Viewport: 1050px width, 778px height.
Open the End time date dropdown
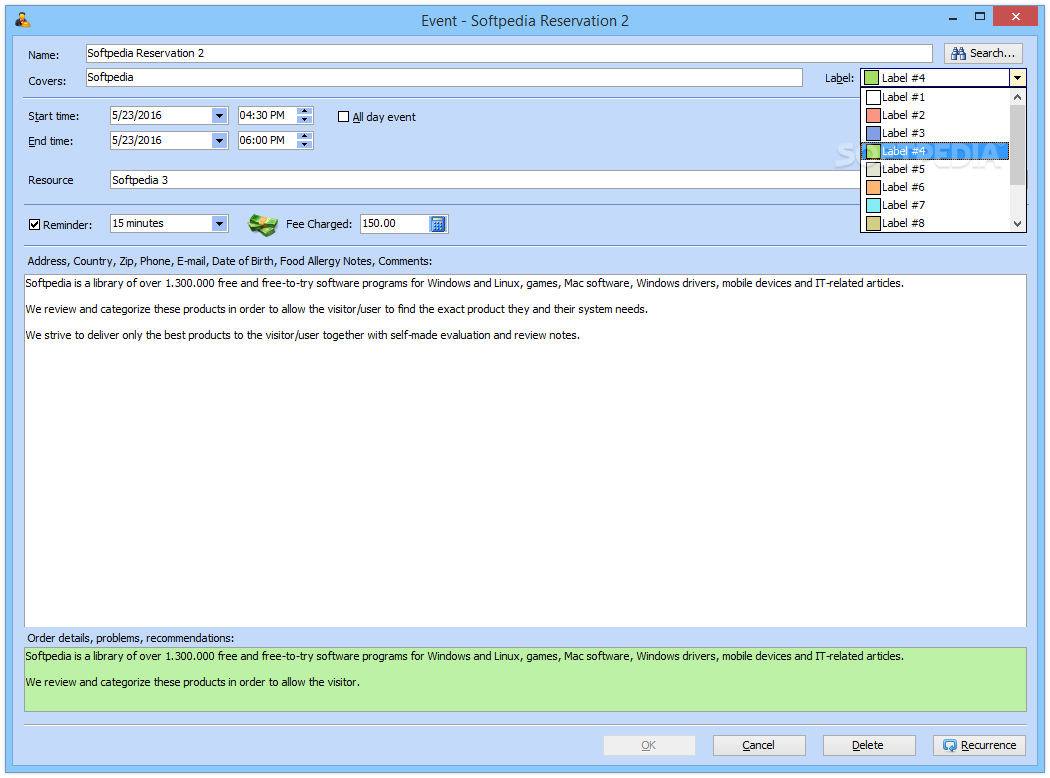[219, 141]
